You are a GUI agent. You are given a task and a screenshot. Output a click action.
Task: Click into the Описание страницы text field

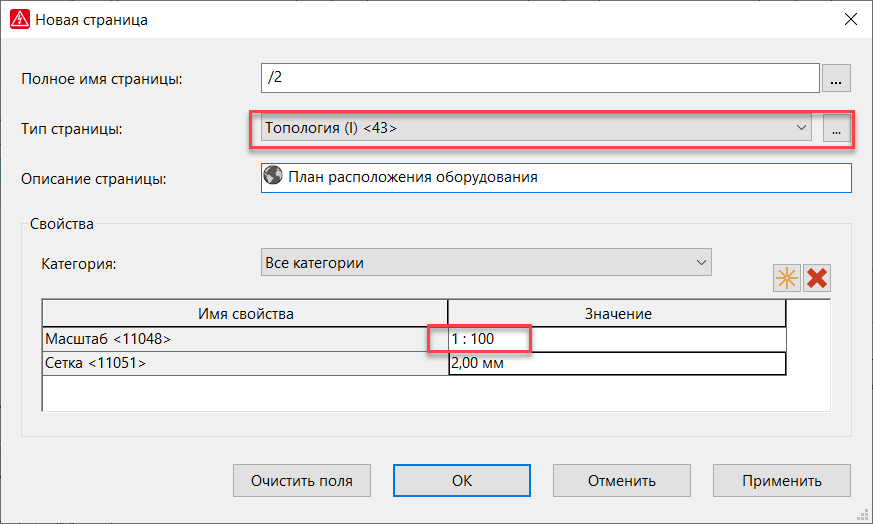(x=556, y=178)
